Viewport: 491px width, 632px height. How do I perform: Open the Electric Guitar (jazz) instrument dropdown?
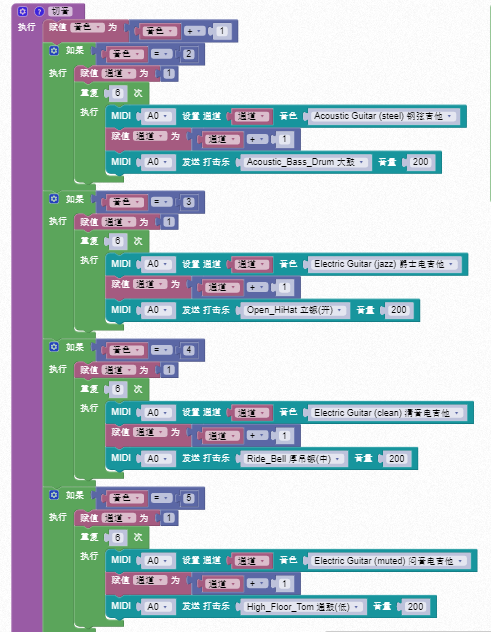coord(383,264)
